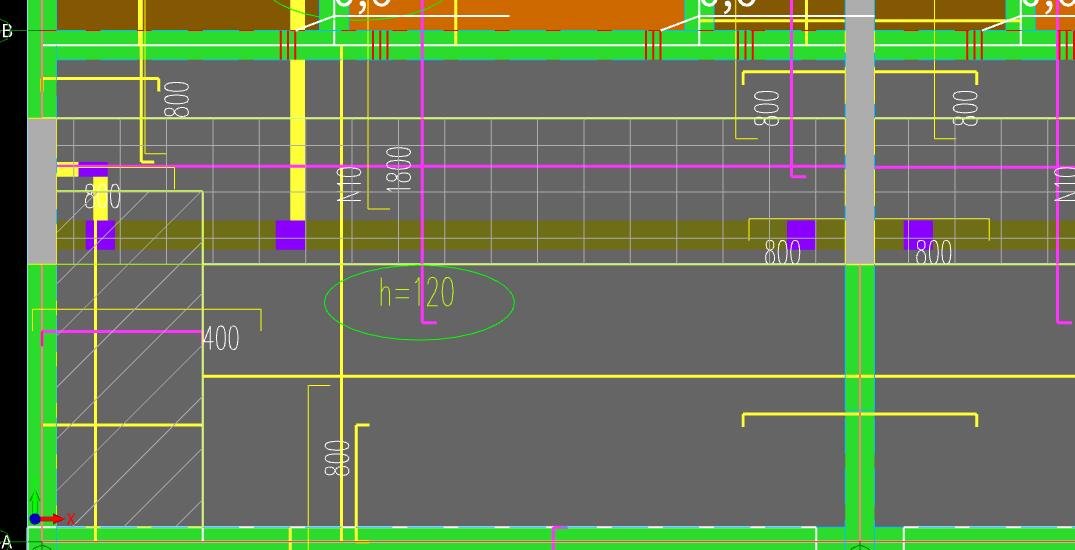Image resolution: width=1075 pixels, height=550 pixels.
Task: Select purple square above right-hand 800 left of gray column
Action: (x=801, y=235)
